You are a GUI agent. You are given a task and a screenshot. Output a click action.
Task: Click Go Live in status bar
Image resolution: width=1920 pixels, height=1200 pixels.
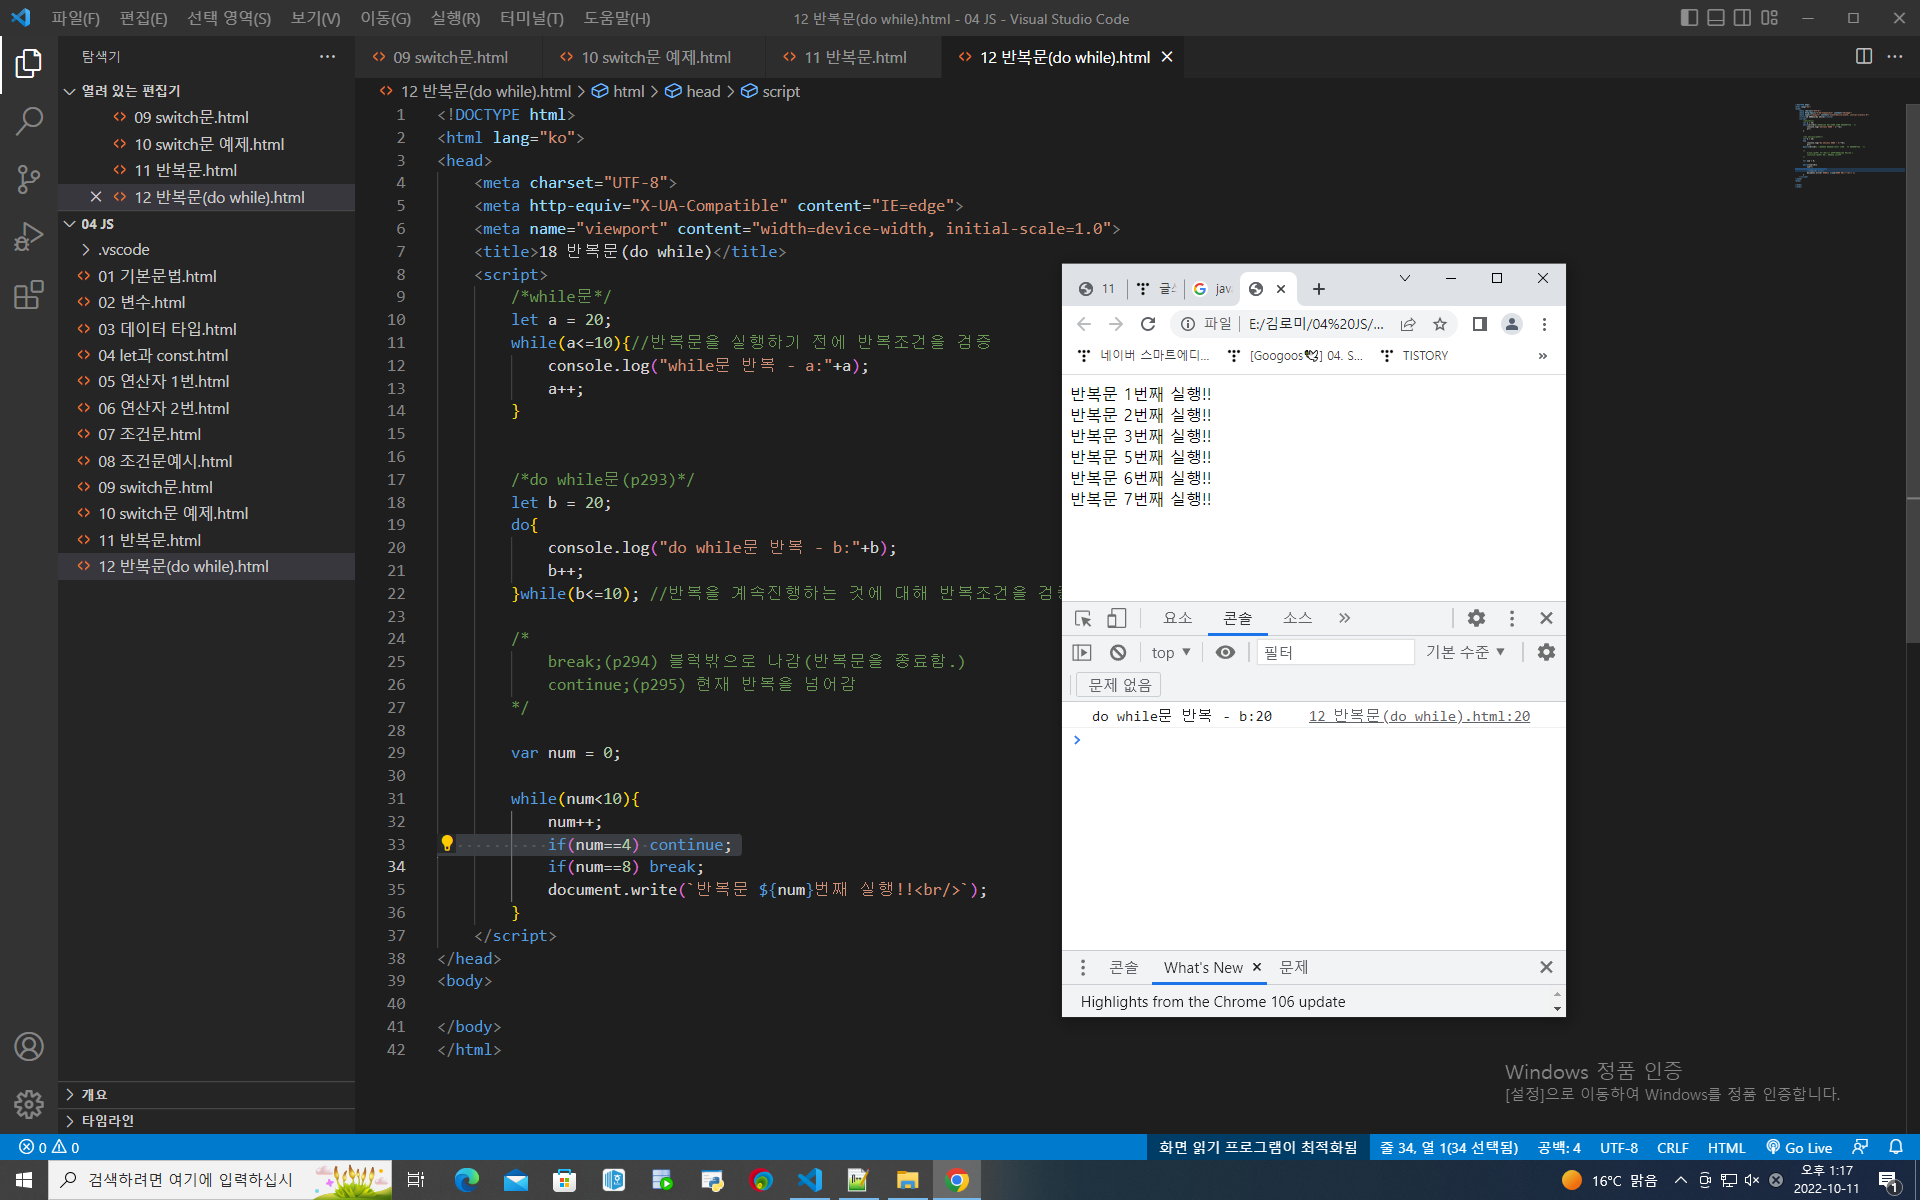click(1799, 1147)
